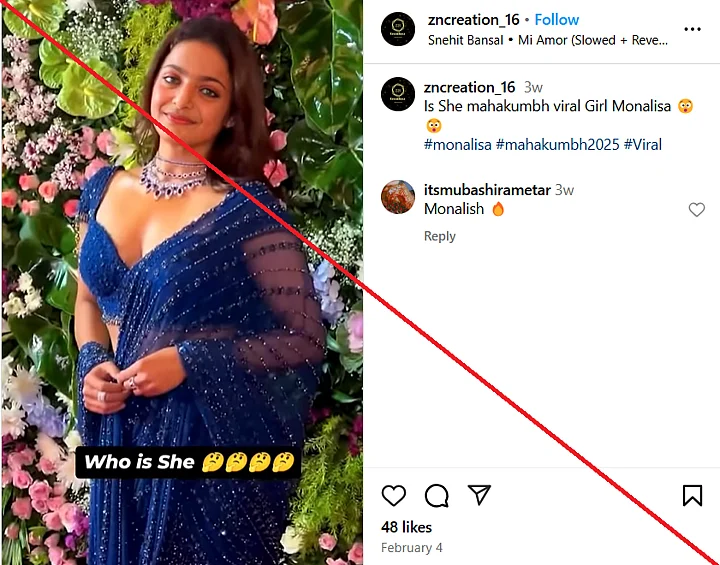Open the #Viral hashtag
This screenshot has width=720, height=565.
coord(643,145)
